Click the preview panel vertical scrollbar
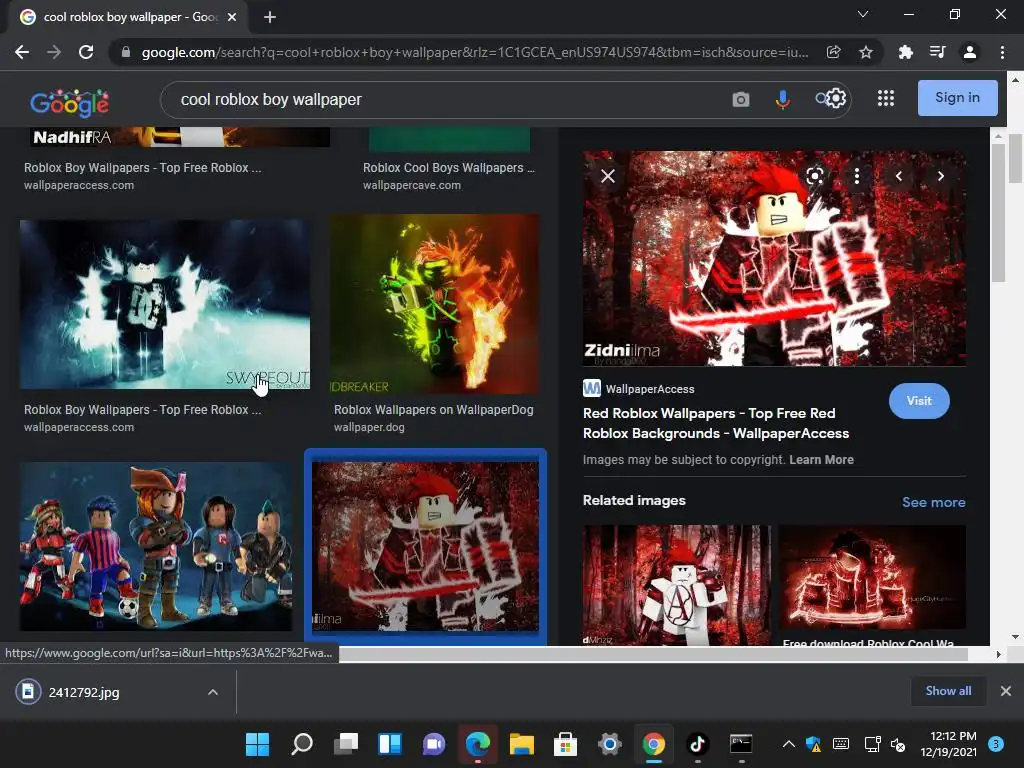This screenshot has height=768, width=1024. pyautogui.click(x=997, y=213)
